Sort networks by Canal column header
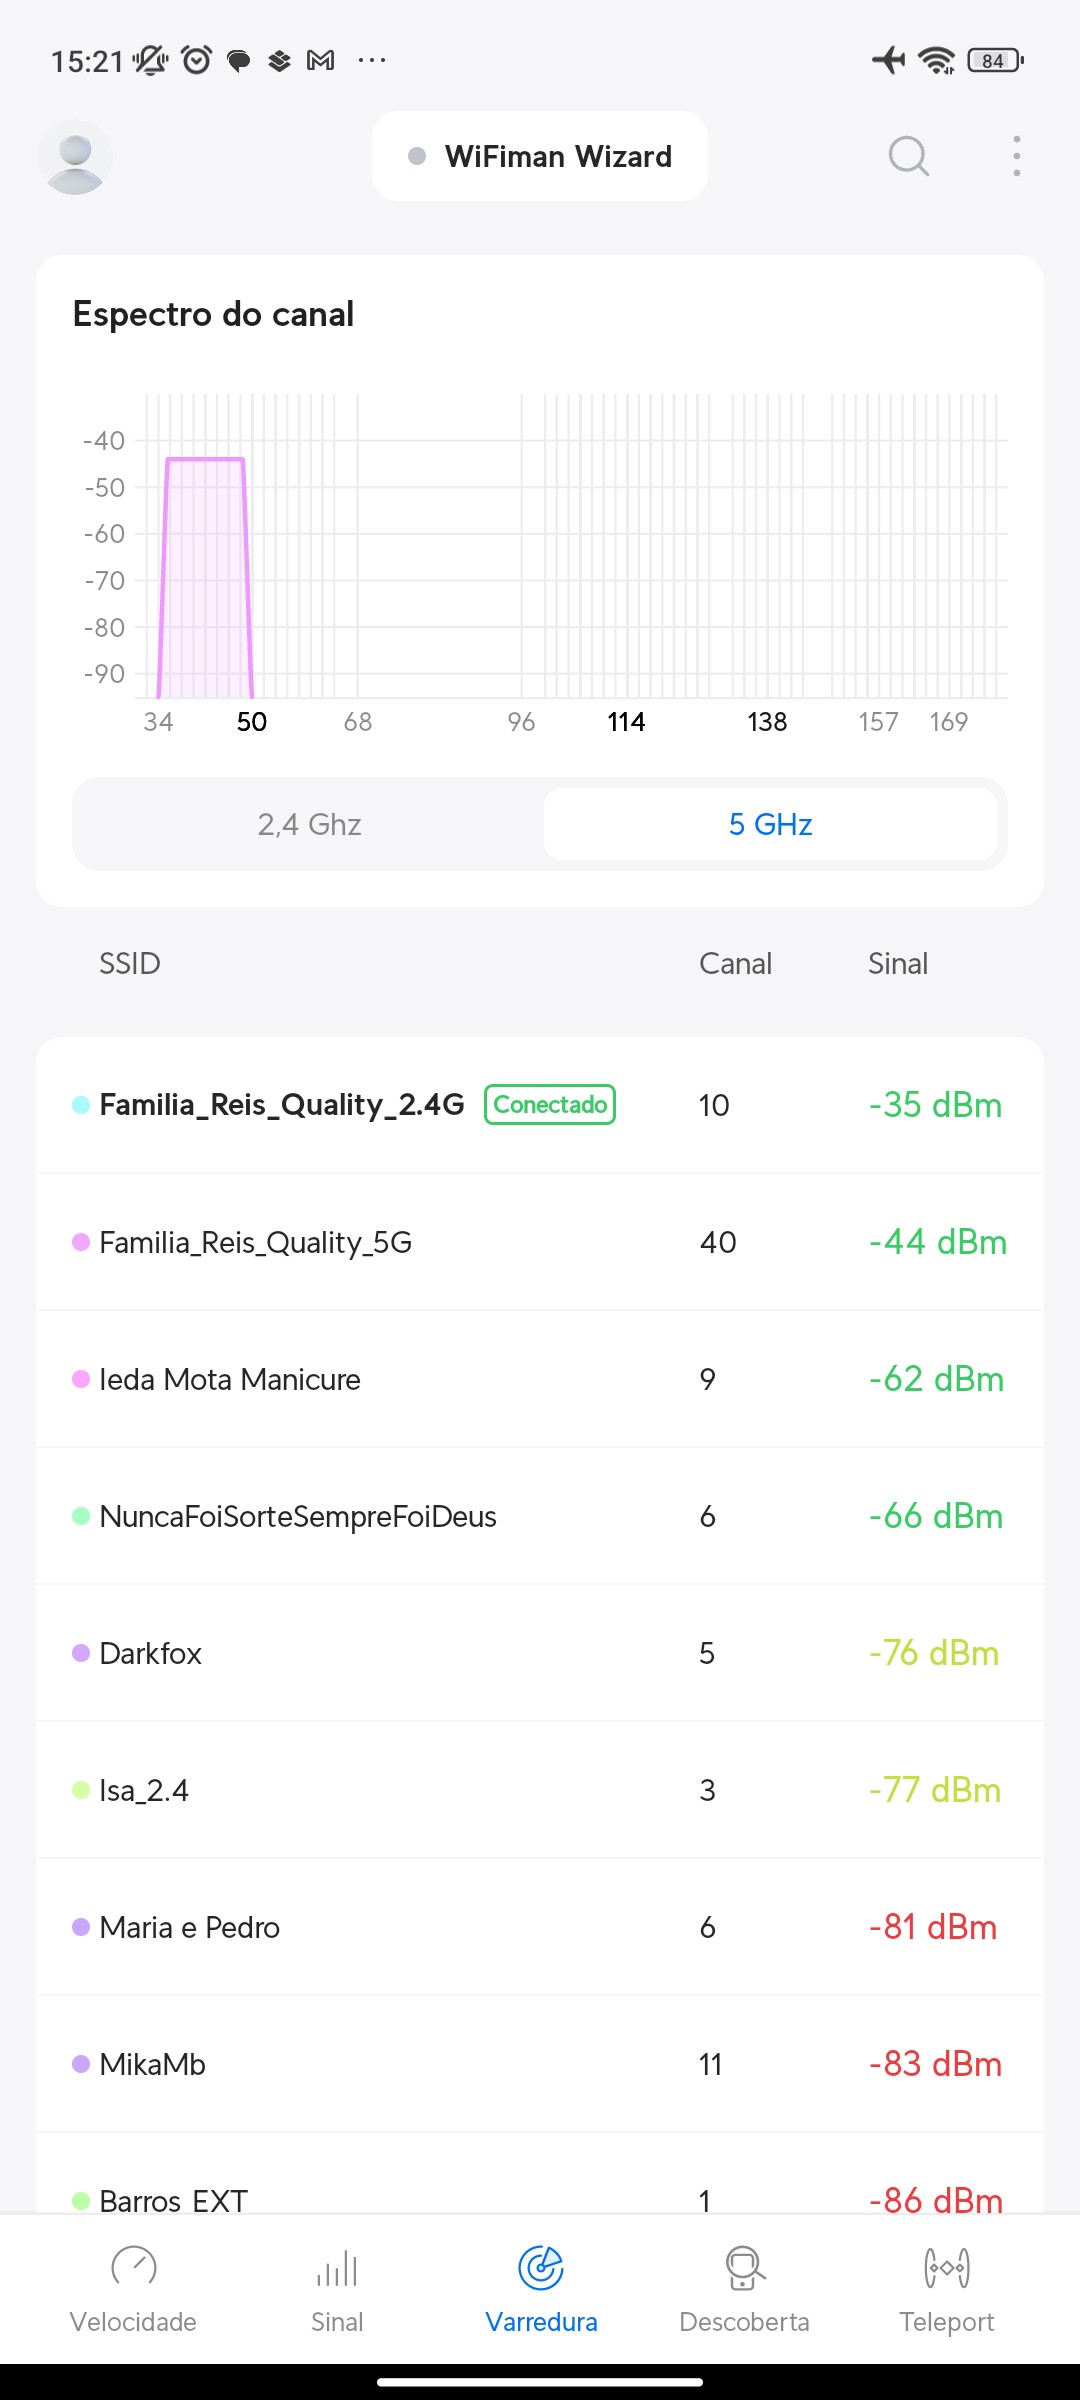Viewport: 1080px width, 2400px height. point(735,963)
